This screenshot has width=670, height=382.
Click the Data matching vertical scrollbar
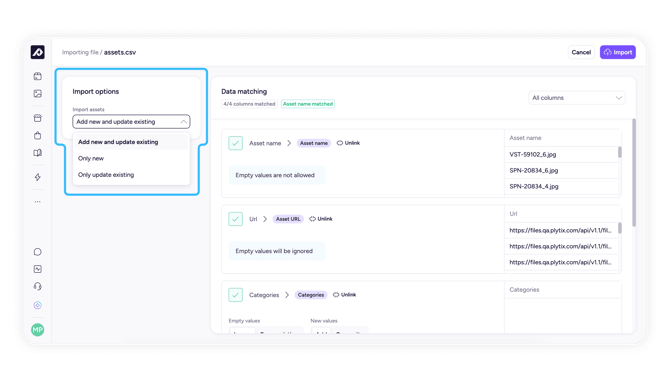tap(634, 173)
